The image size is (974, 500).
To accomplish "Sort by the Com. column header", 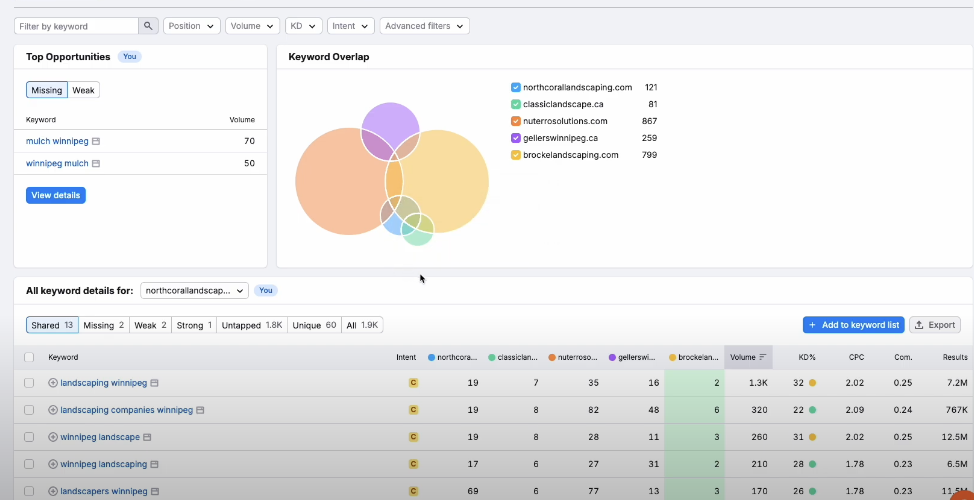I will pyautogui.click(x=903, y=357).
